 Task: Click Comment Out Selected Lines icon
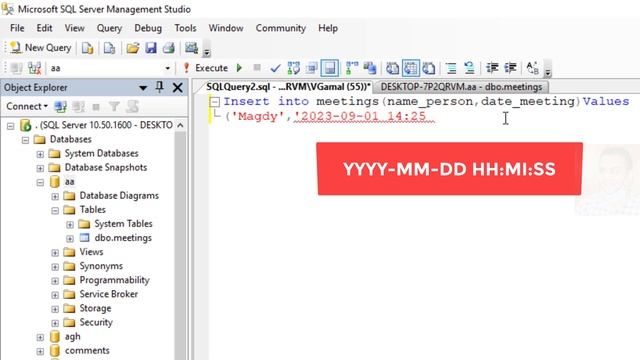point(451,68)
